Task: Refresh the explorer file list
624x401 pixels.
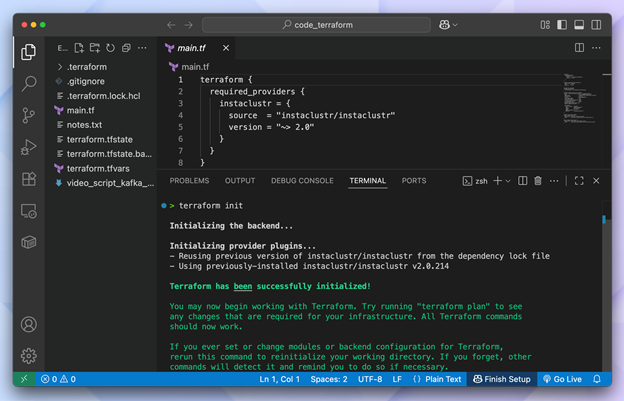Action: point(110,48)
